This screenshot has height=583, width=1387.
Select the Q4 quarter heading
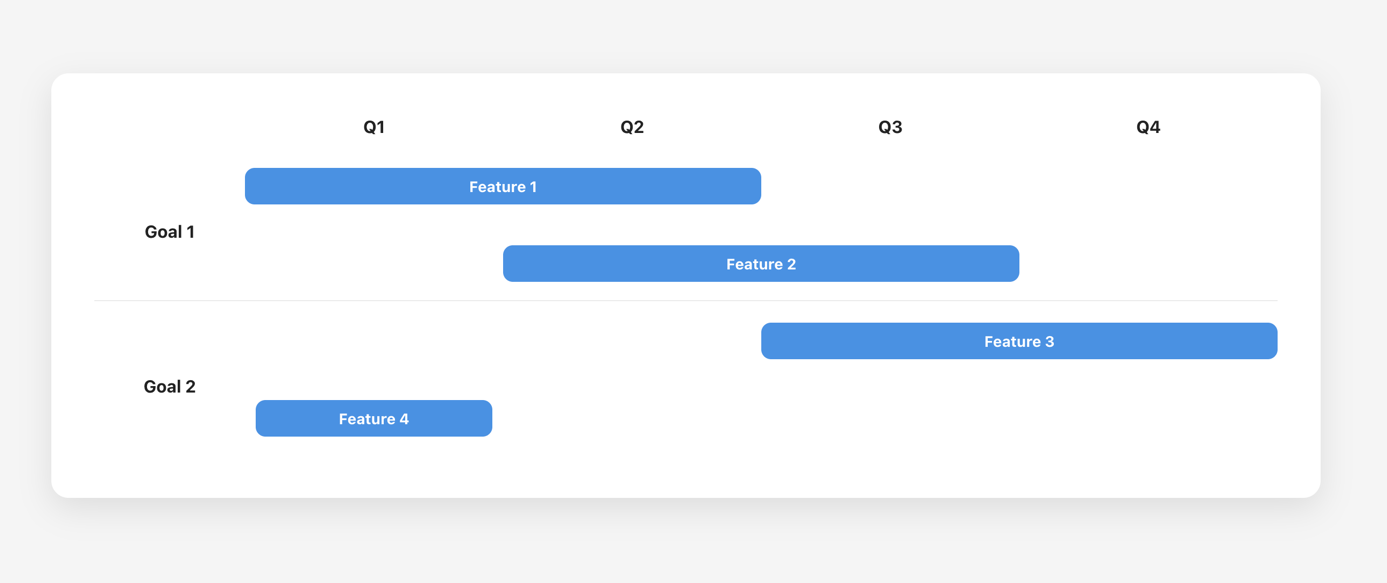(1148, 127)
